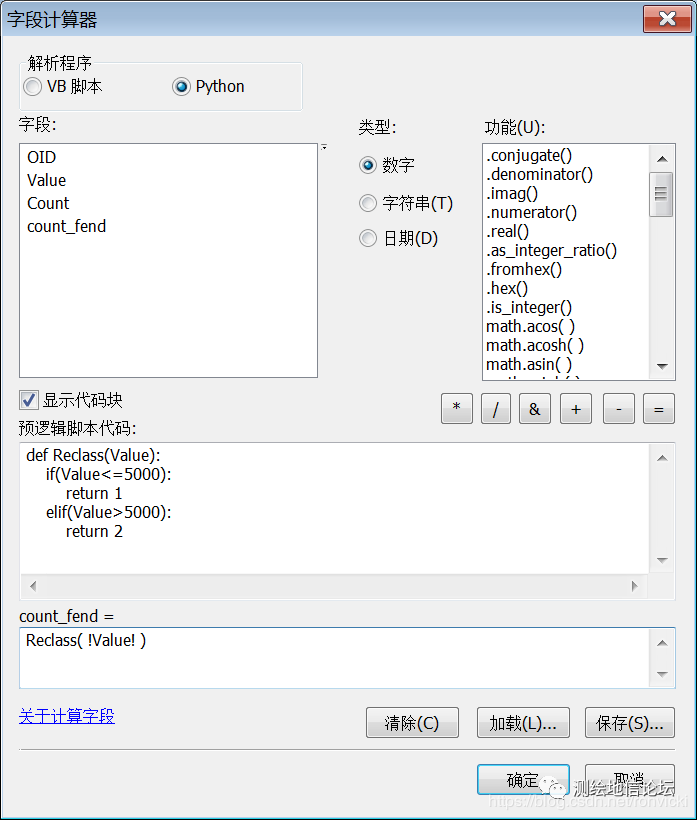The height and width of the screenshot is (820, 697).
Task: Click functions list scroll down arrow
Action: pos(662,366)
